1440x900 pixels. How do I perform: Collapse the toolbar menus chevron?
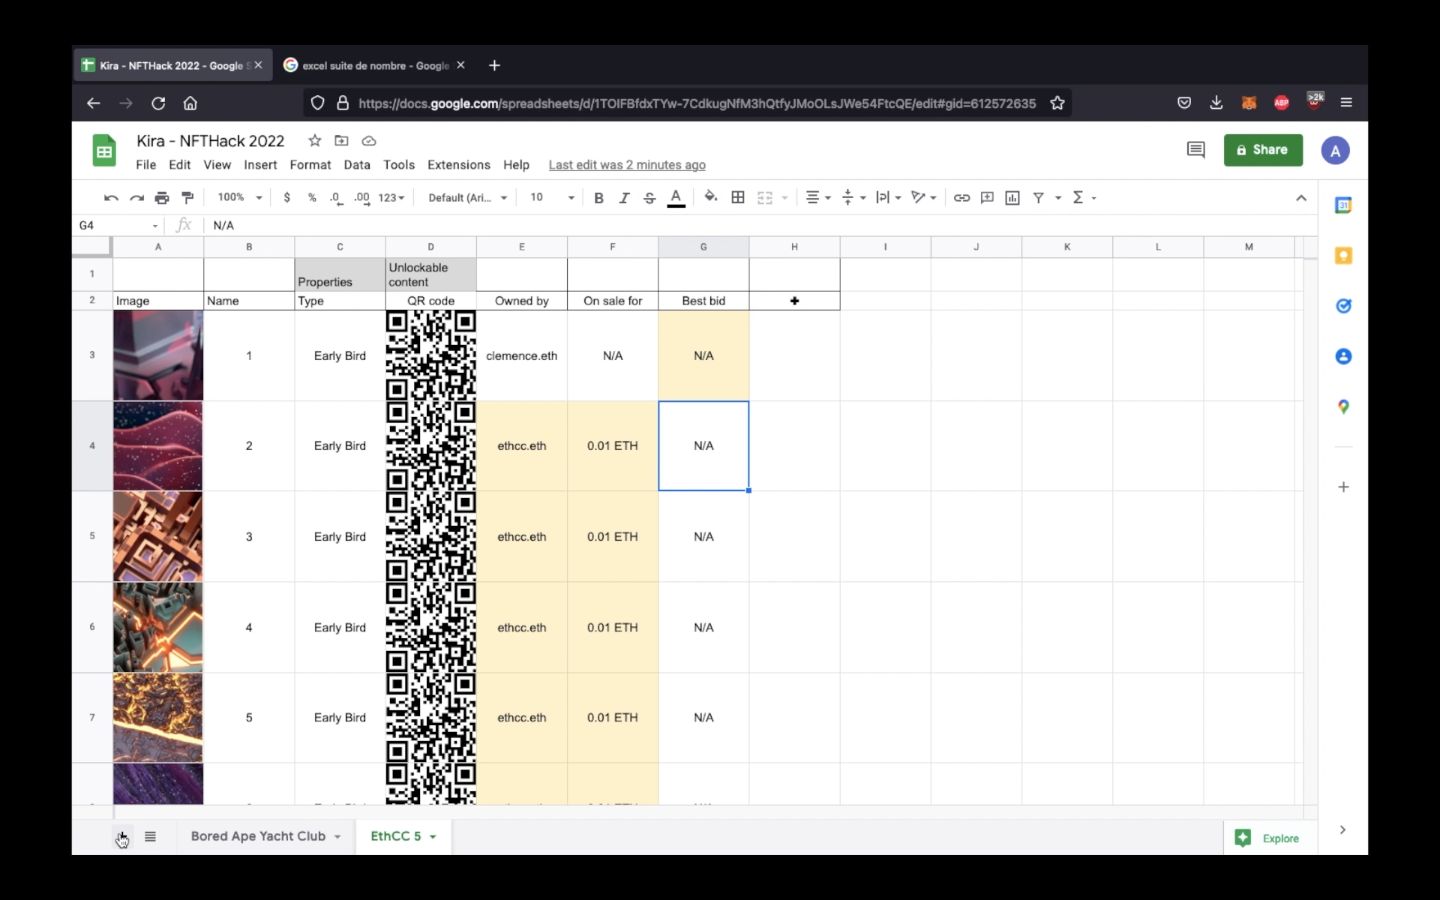click(1301, 198)
